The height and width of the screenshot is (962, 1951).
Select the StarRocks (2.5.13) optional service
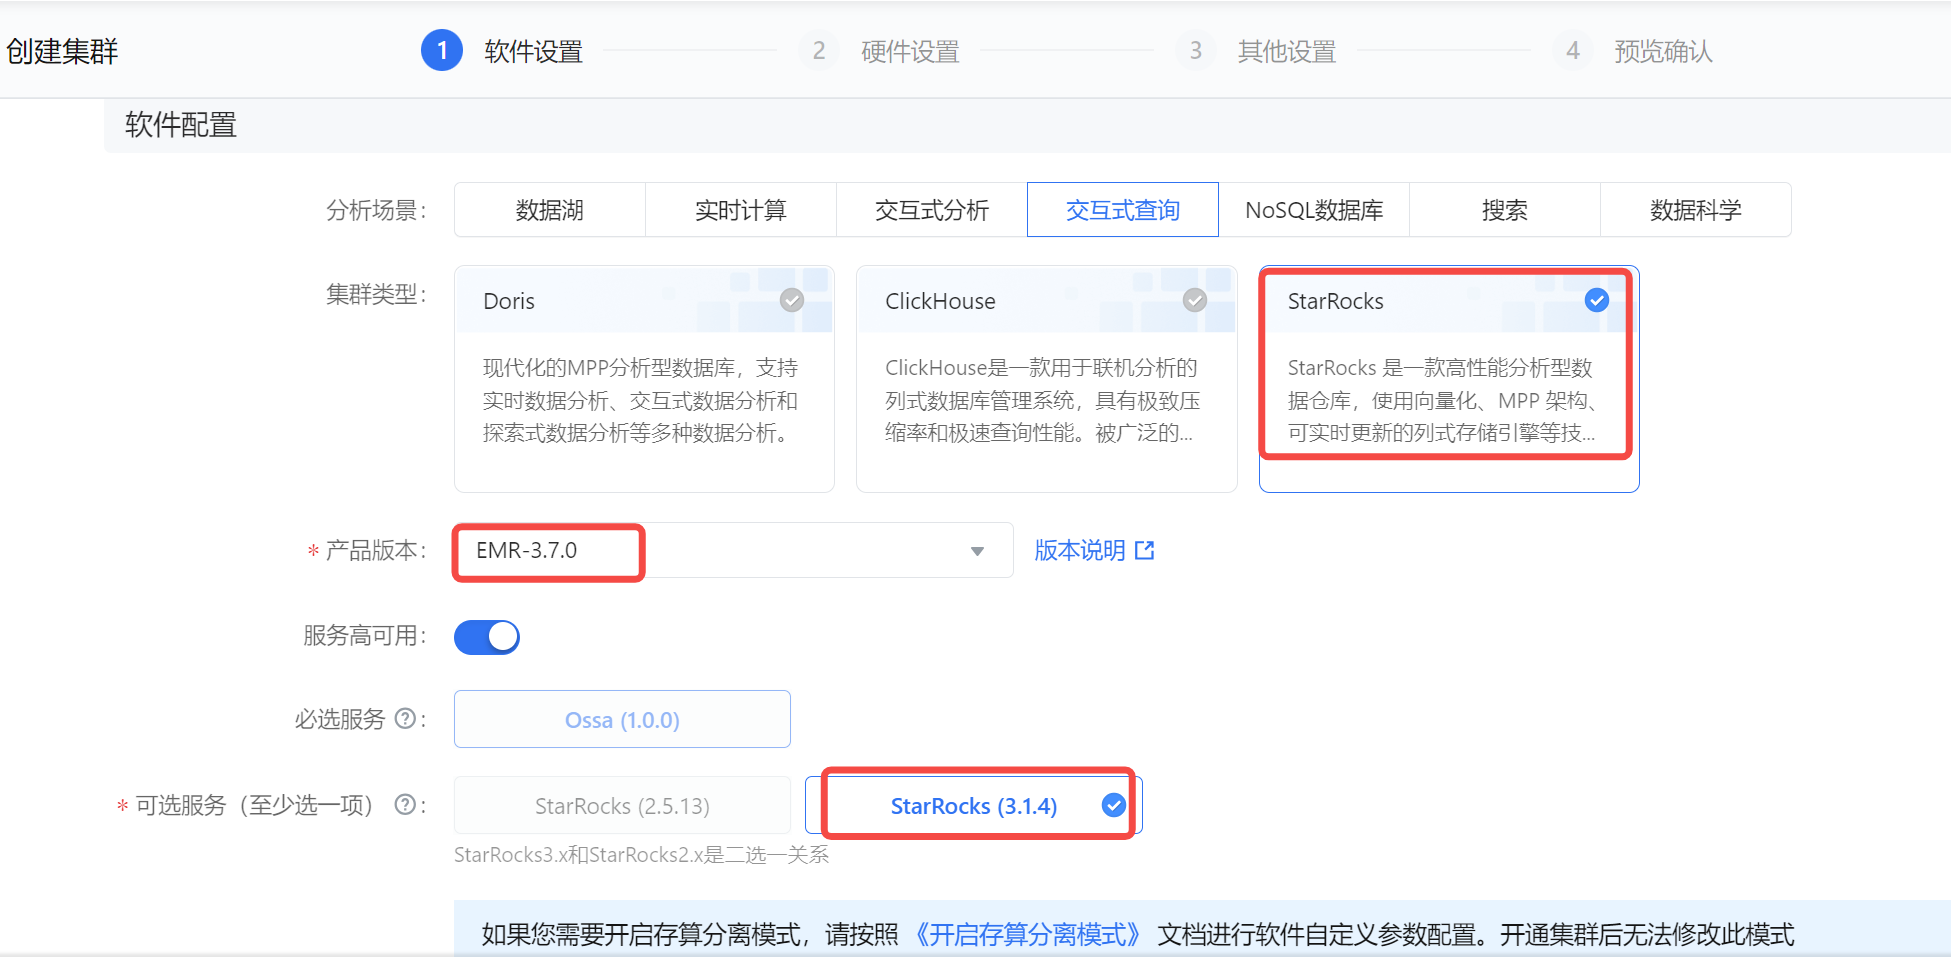tap(622, 805)
